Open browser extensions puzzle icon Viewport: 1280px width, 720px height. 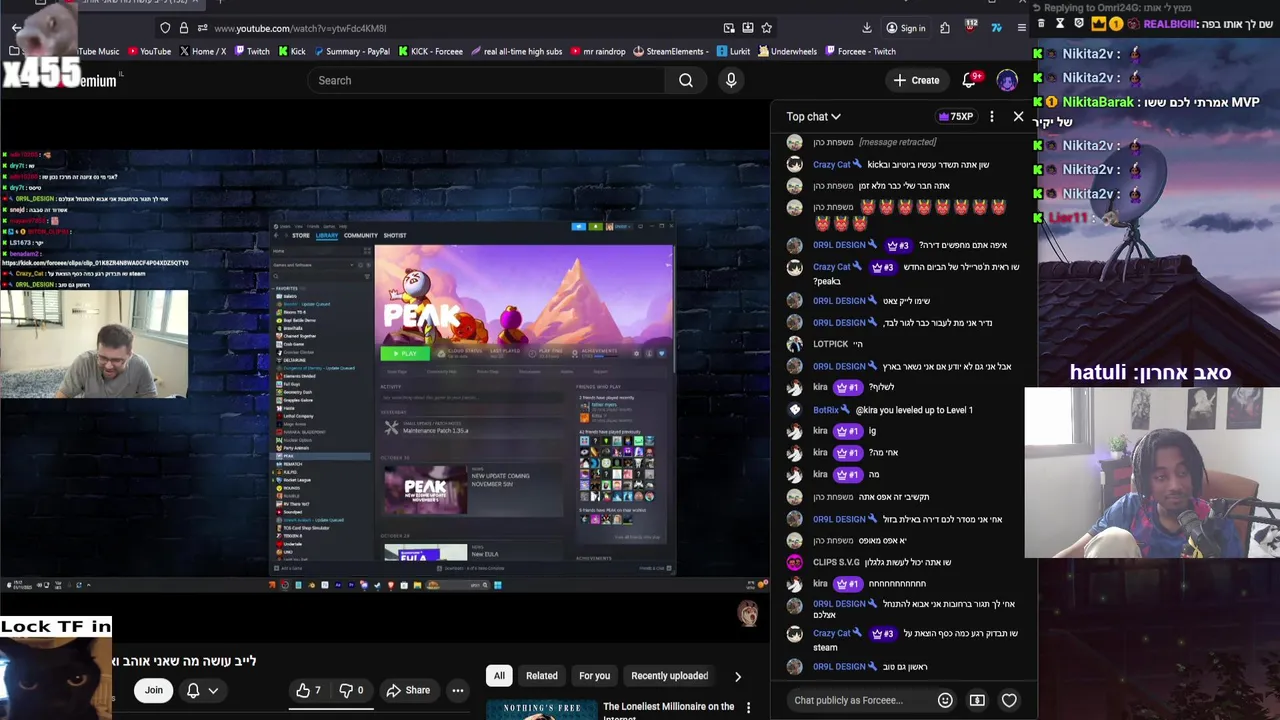tap(945, 28)
